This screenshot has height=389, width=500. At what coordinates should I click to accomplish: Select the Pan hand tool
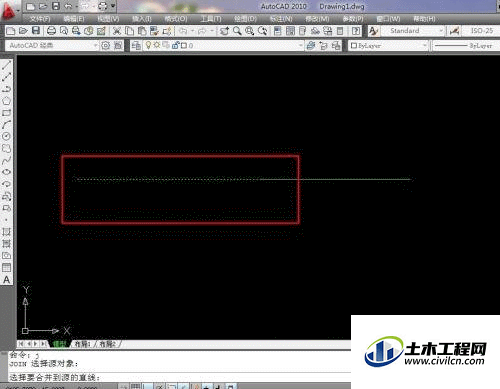point(224,31)
